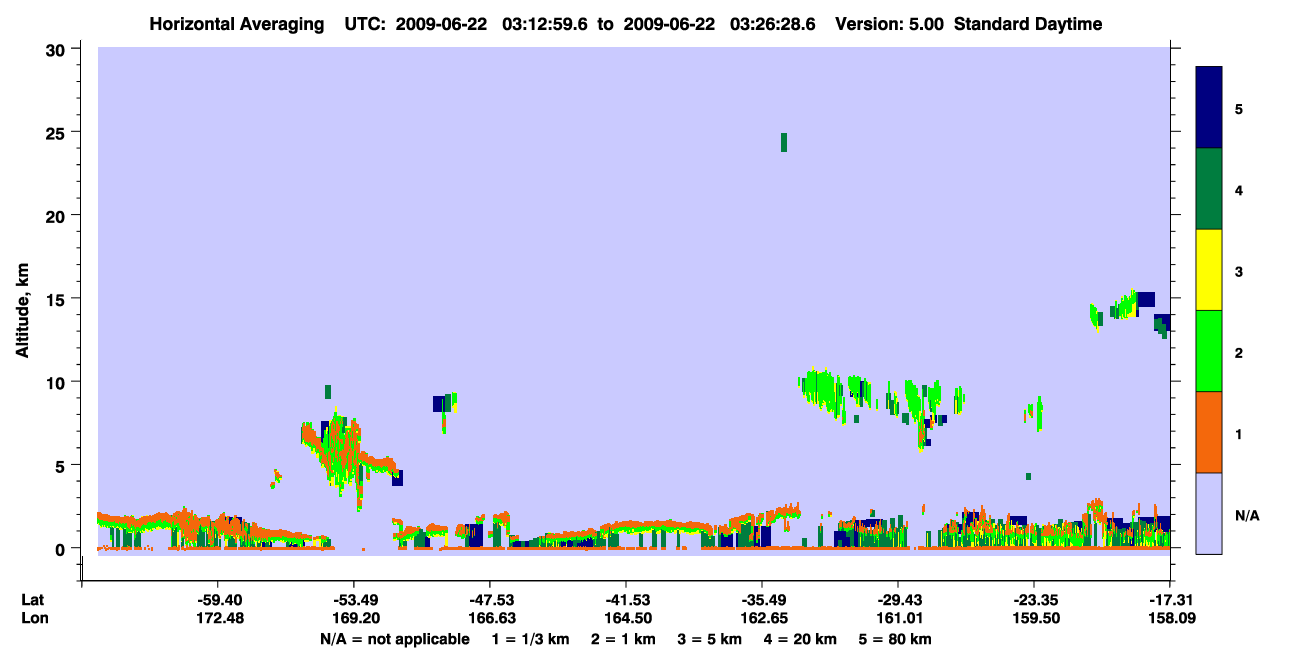Click latitude value -59.40

click(x=218, y=600)
